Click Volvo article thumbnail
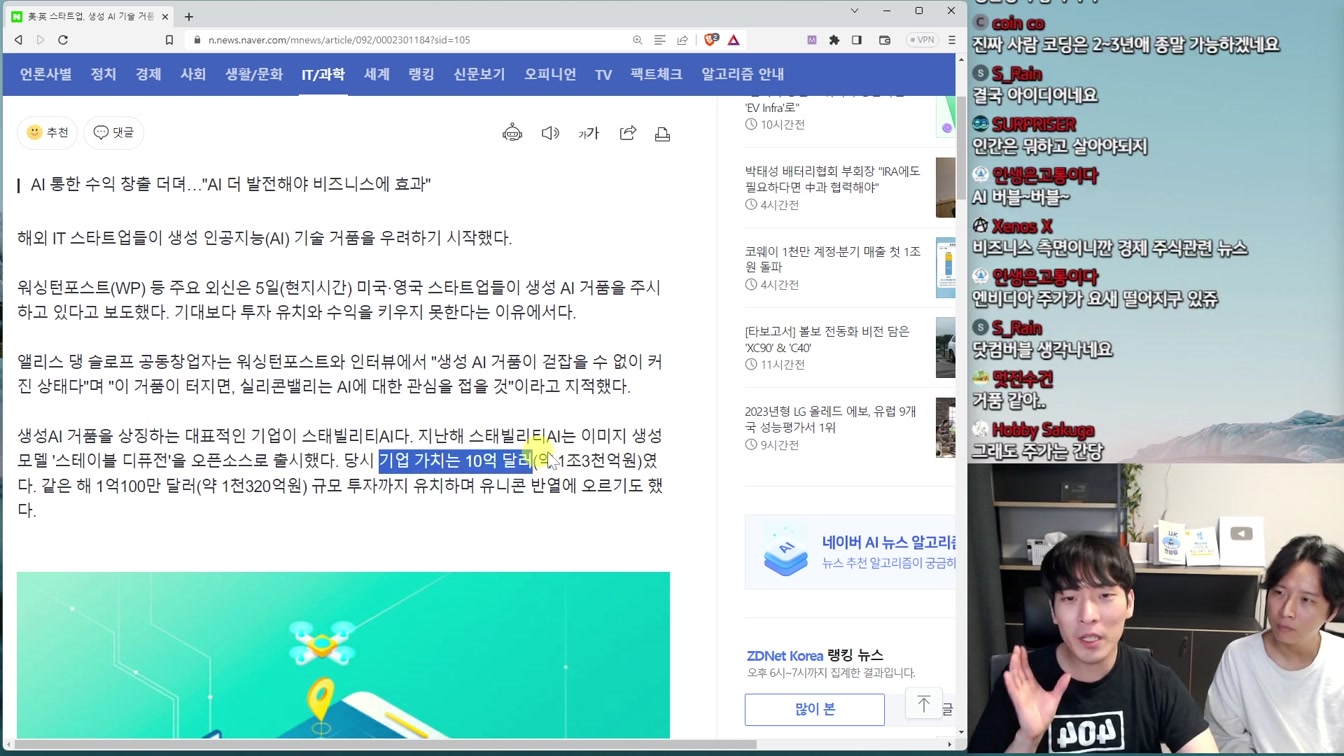The image size is (1344, 756). pos(945,347)
